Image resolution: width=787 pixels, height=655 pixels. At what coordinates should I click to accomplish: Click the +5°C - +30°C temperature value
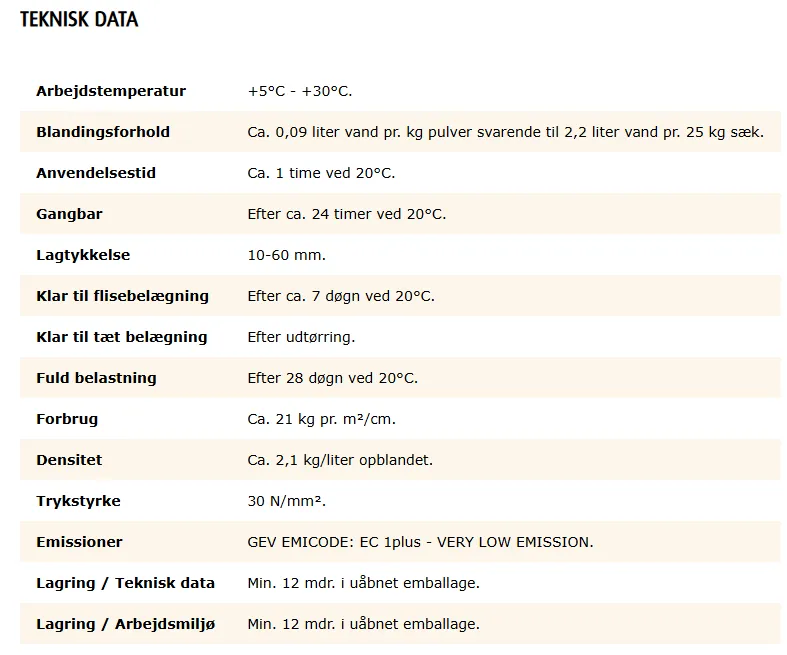[299, 91]
